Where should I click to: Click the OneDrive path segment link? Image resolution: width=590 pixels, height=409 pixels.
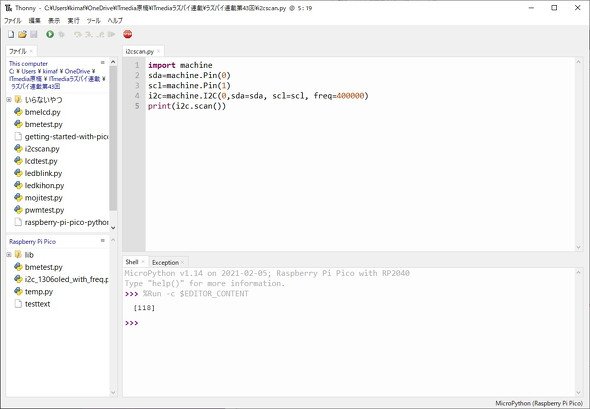pos(77,71)
